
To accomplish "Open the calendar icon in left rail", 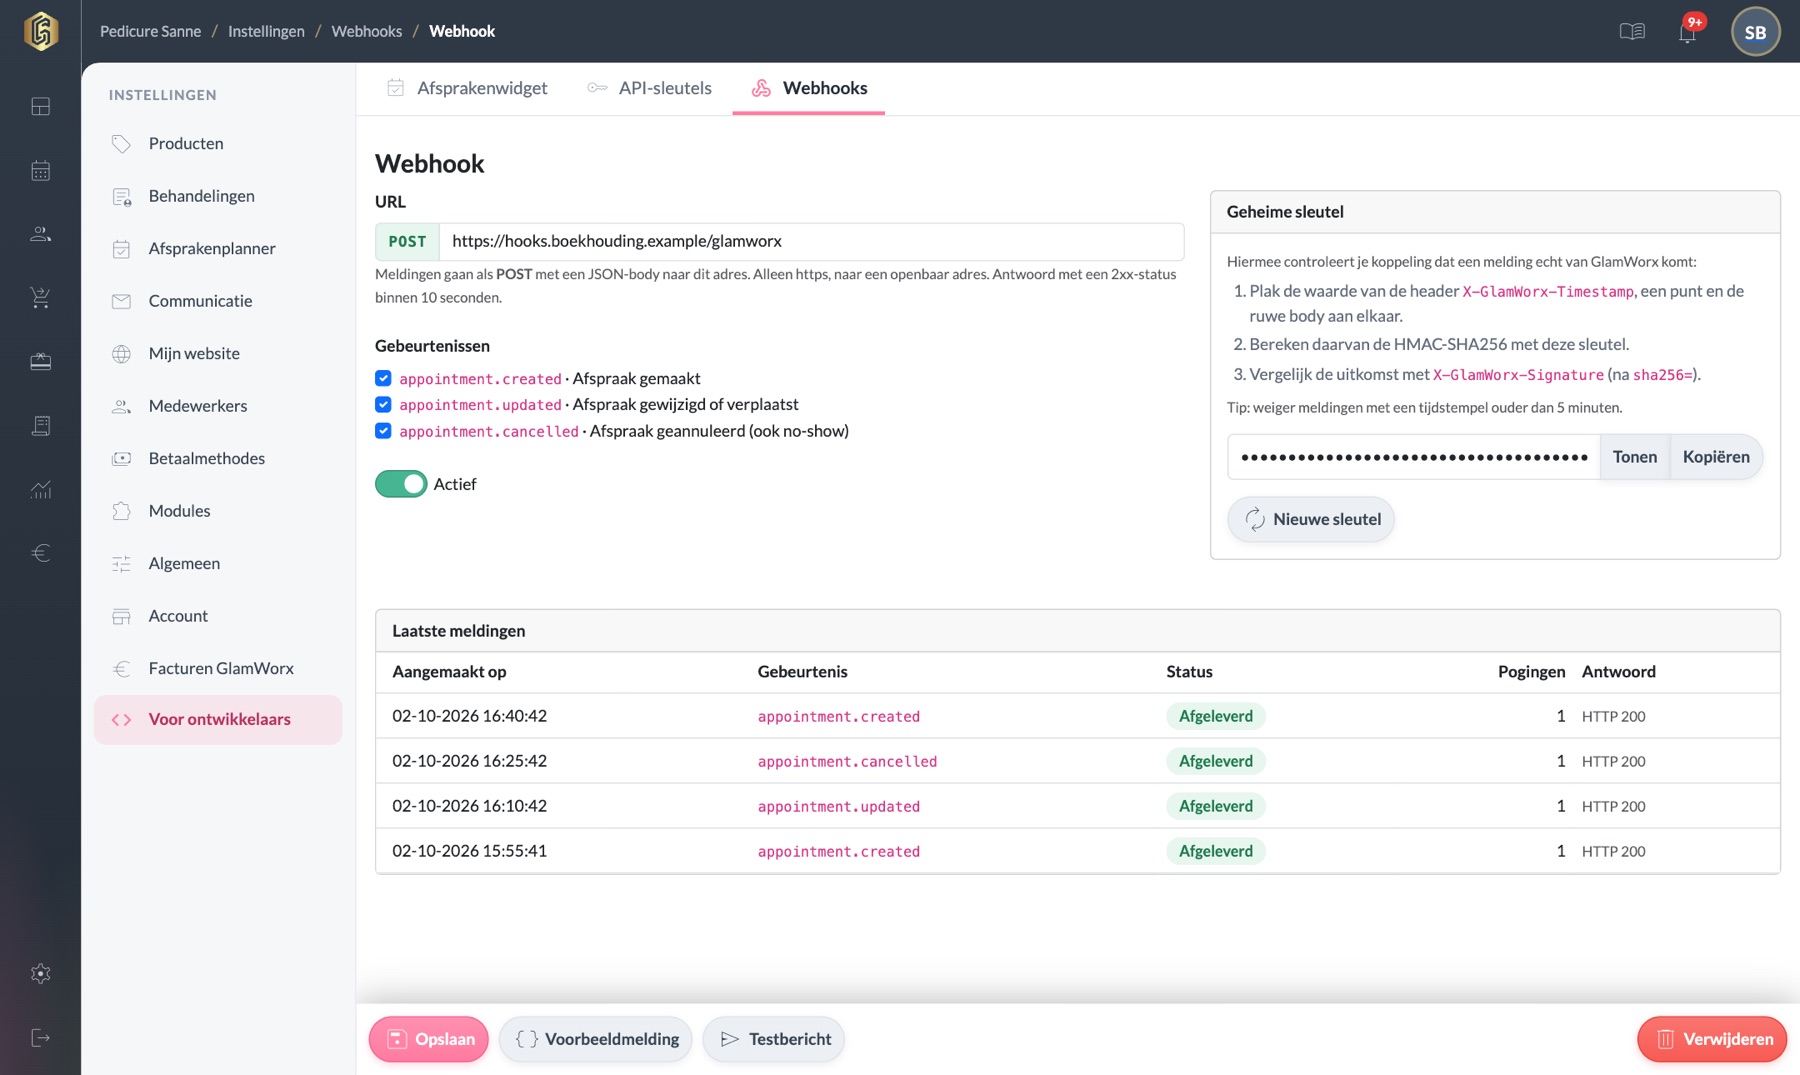I will [x=41, y=170].
